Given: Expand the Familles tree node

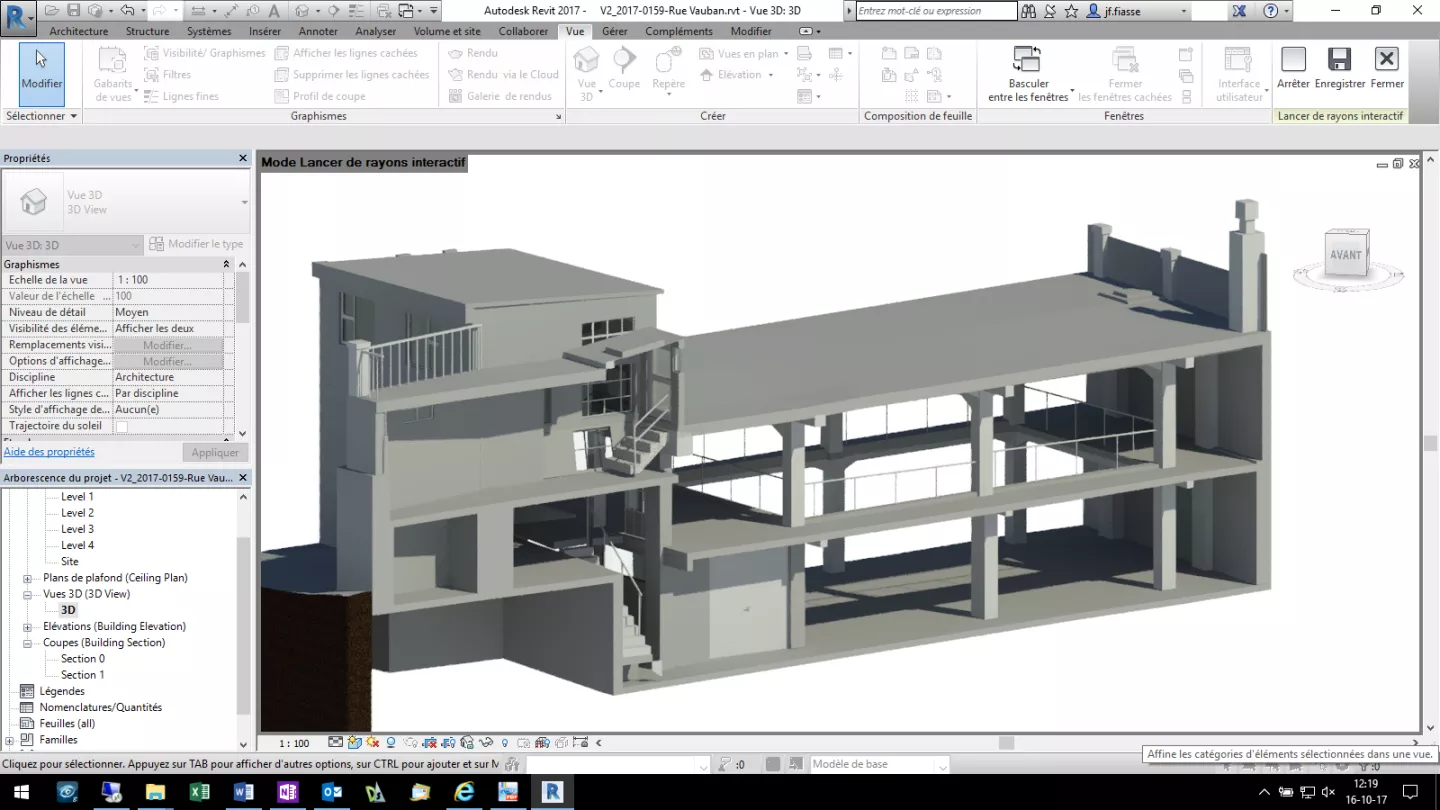Looking at the screenshot, I should 10,740.
